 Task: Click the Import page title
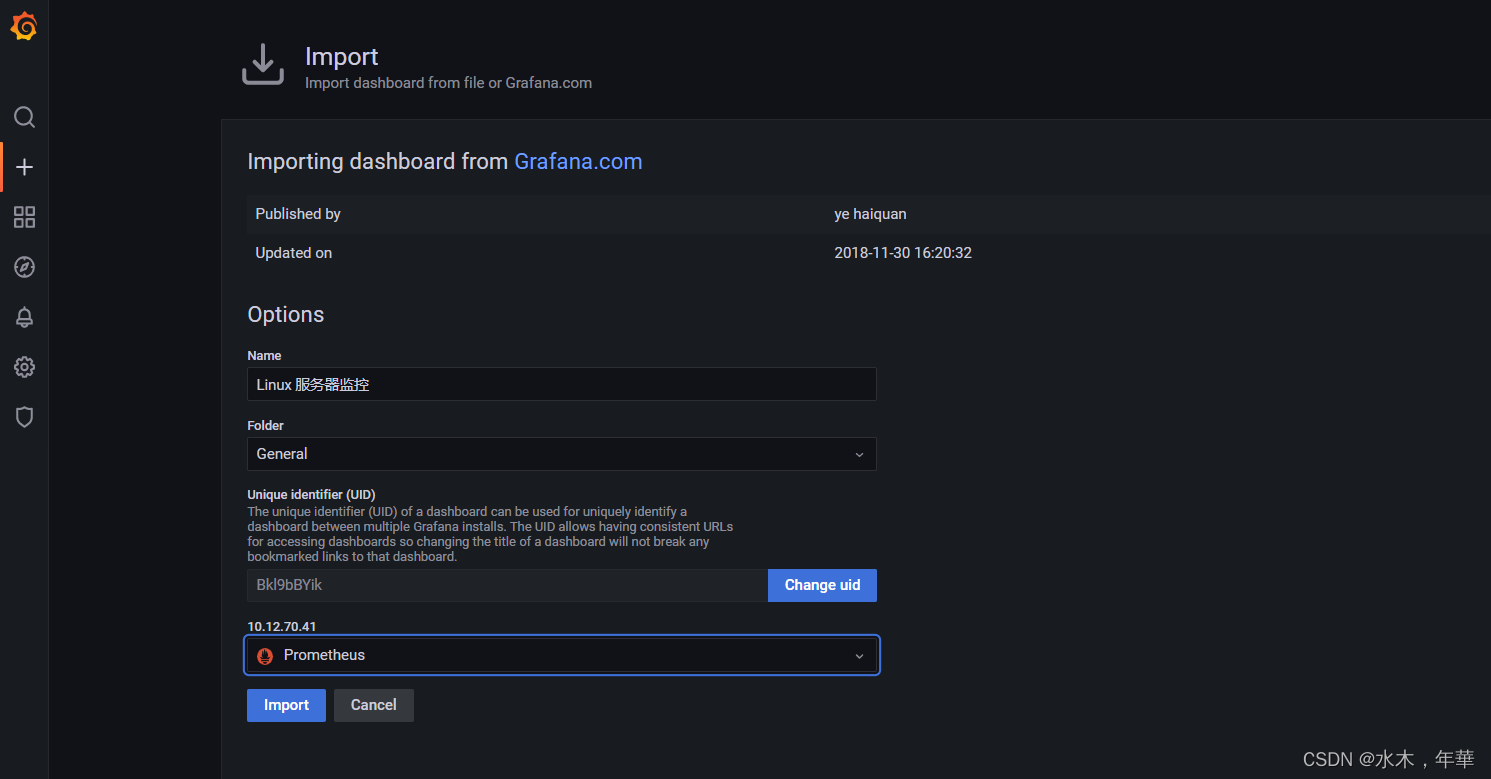click(x=342, y=57)
